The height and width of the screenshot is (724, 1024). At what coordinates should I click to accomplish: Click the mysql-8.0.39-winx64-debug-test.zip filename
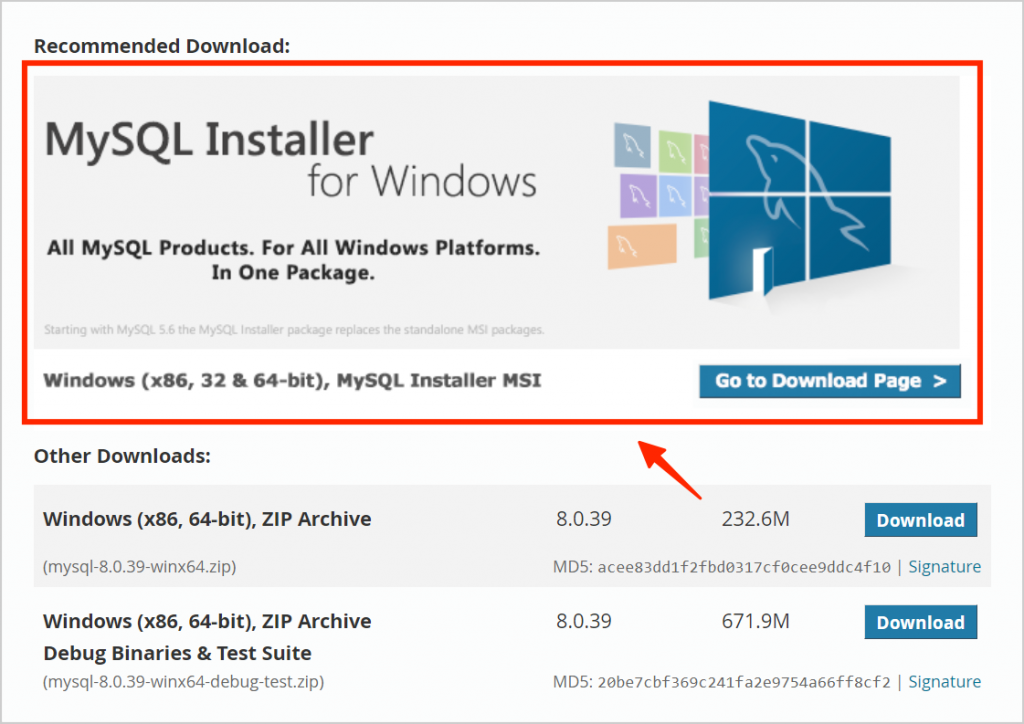(x=183, y=682)
